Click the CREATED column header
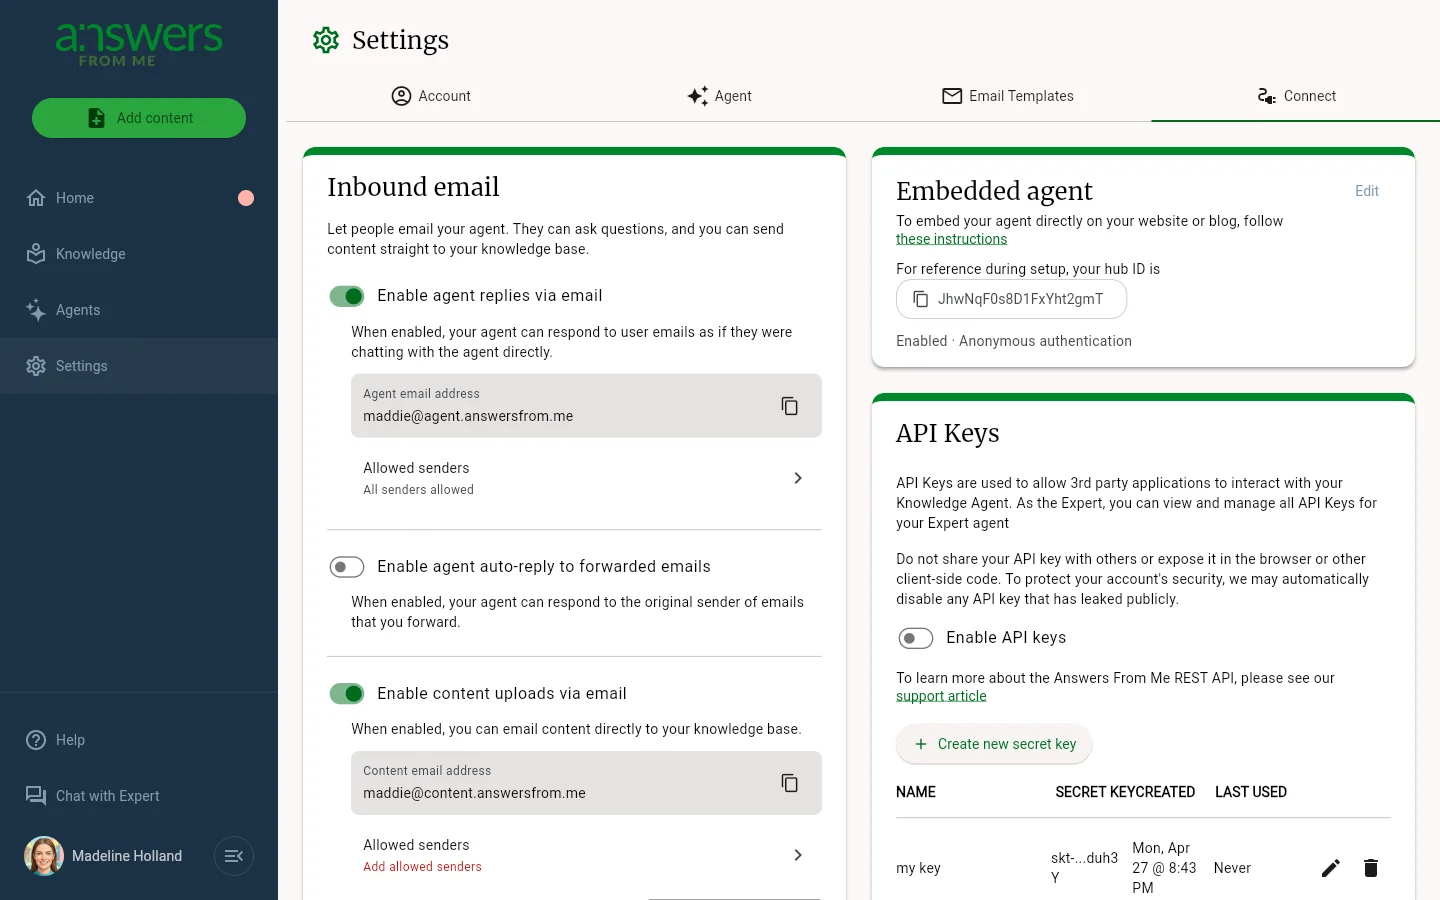 tap(1163, 792)
